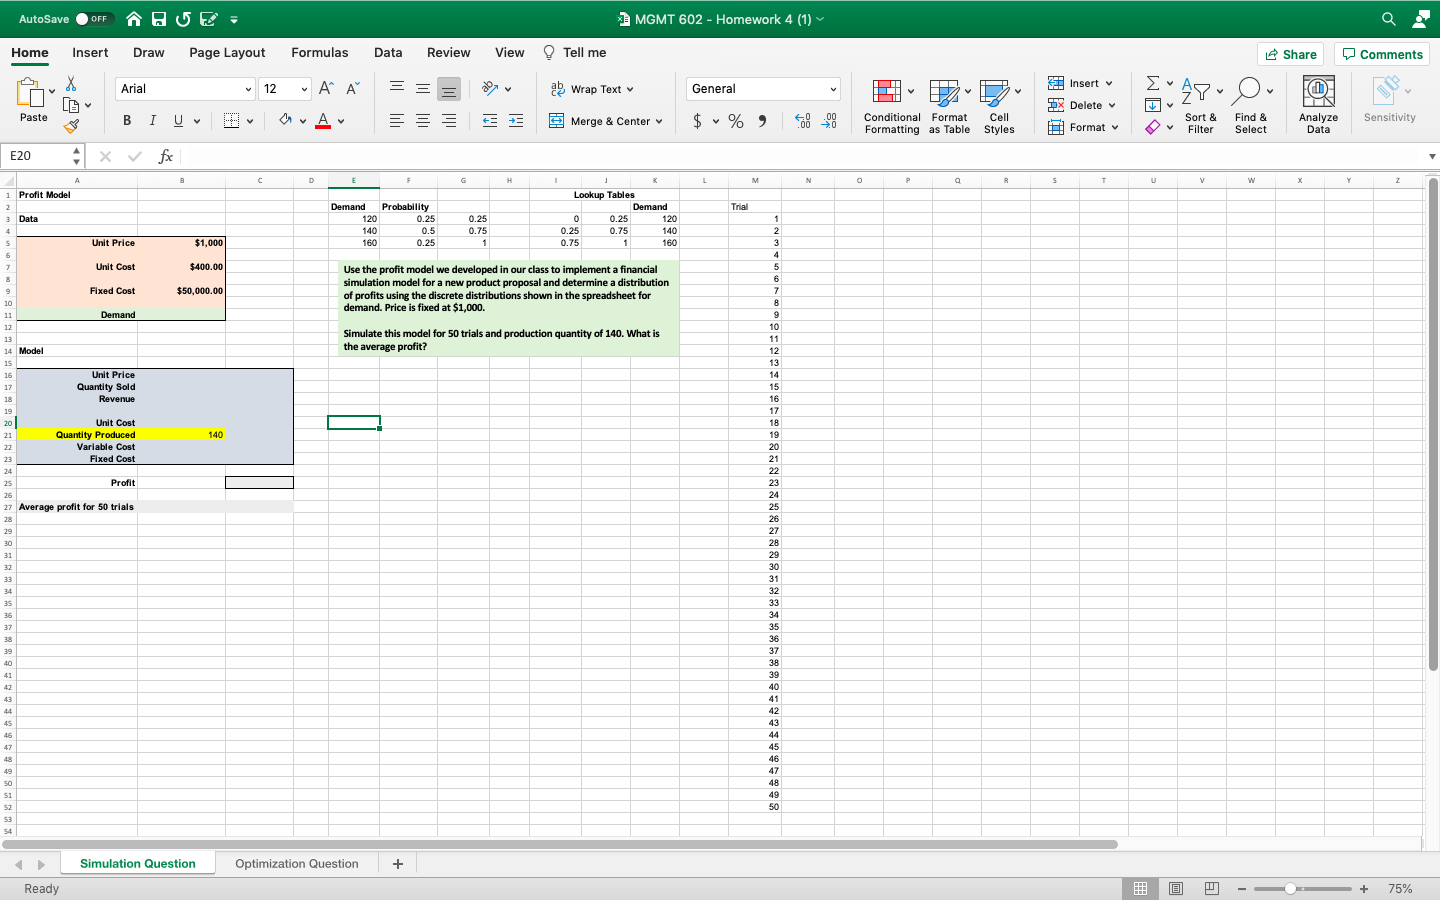Click the AutoSum icon
The height and width of the screenshot is (900, 1440).
coord(1151,82)
